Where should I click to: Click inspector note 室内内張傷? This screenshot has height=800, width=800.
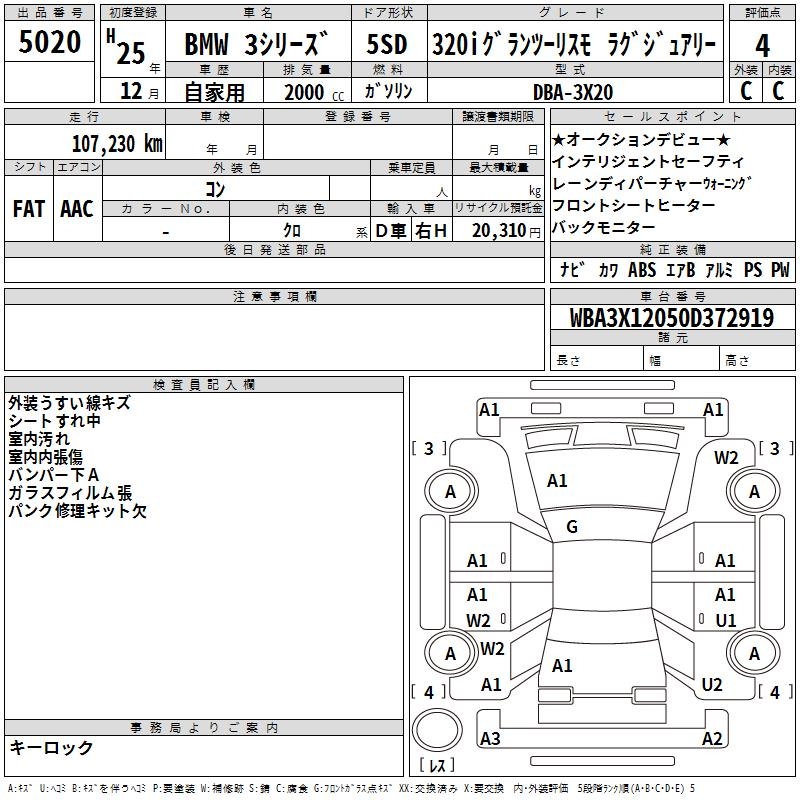click(x=45, y=457)
